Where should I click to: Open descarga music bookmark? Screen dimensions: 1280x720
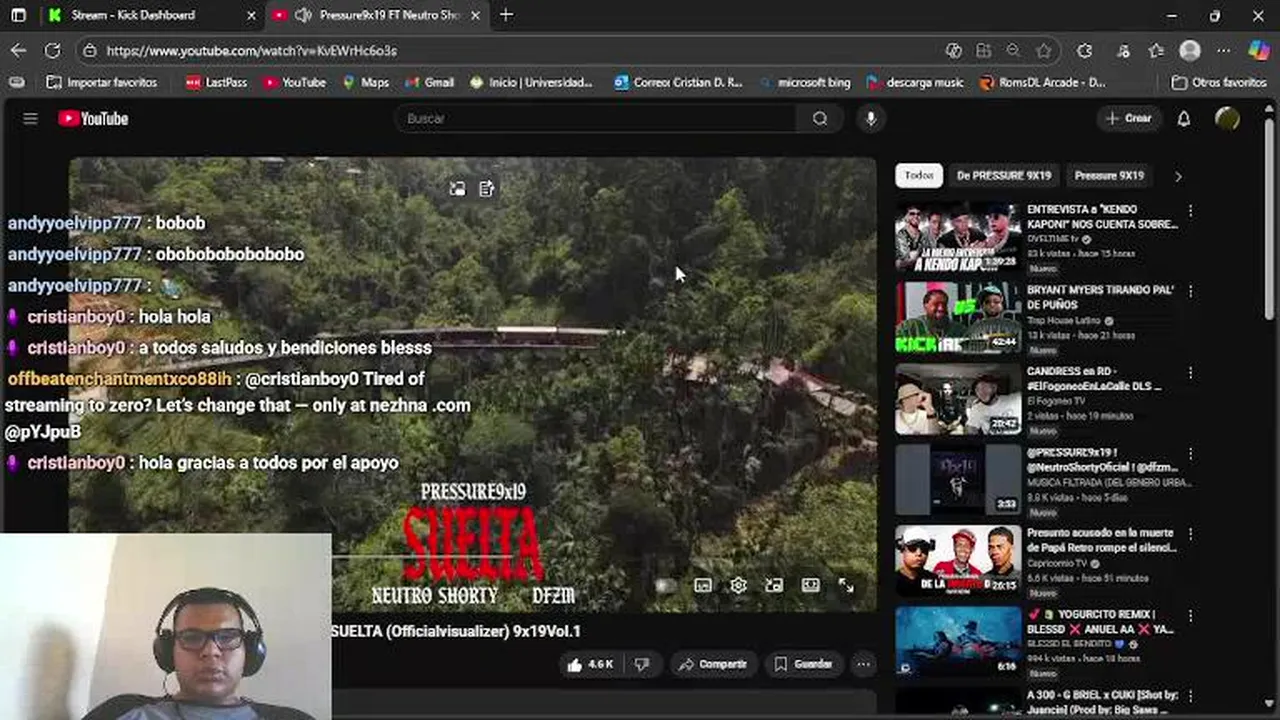click(915, 82)
